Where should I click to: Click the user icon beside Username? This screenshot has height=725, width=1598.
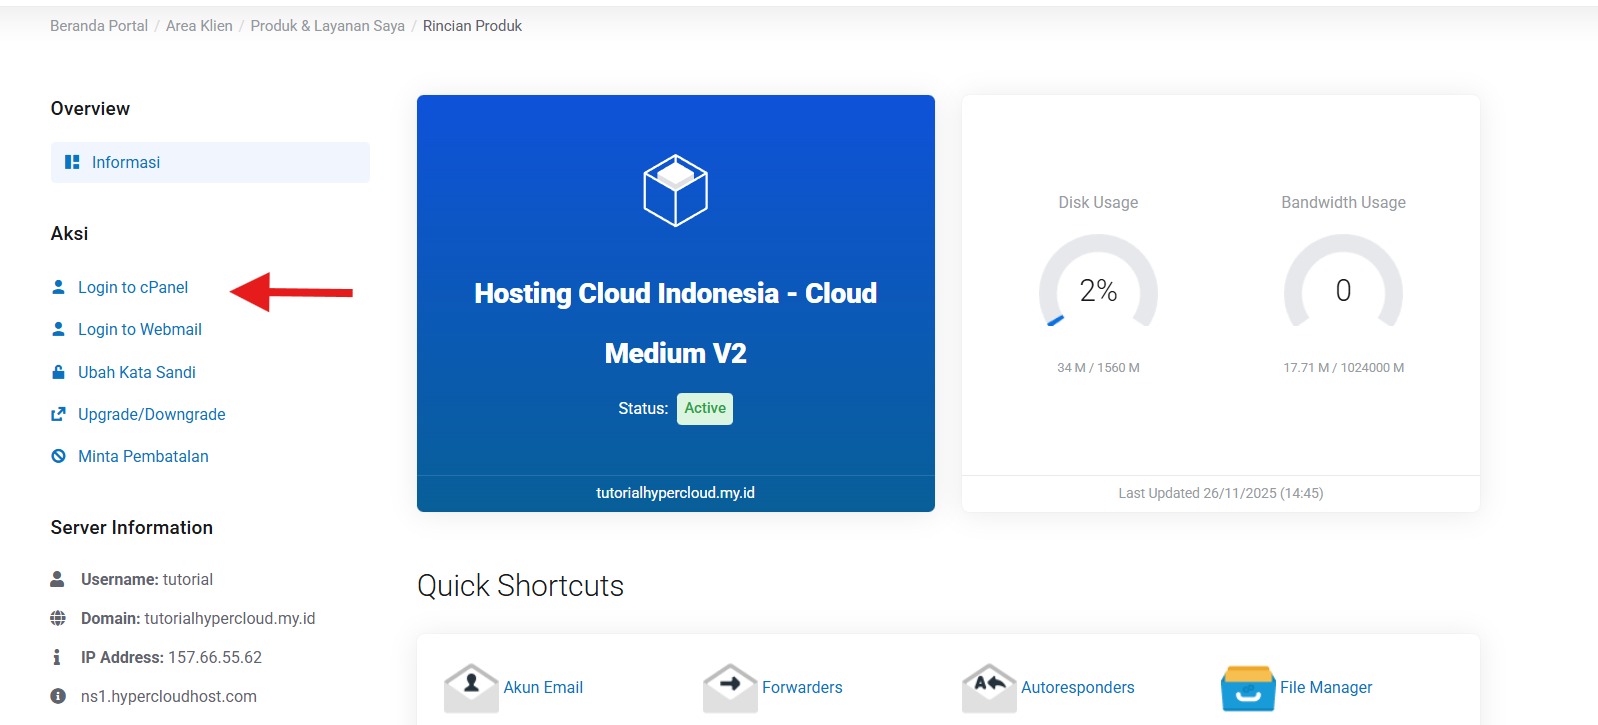click(57, 579)
